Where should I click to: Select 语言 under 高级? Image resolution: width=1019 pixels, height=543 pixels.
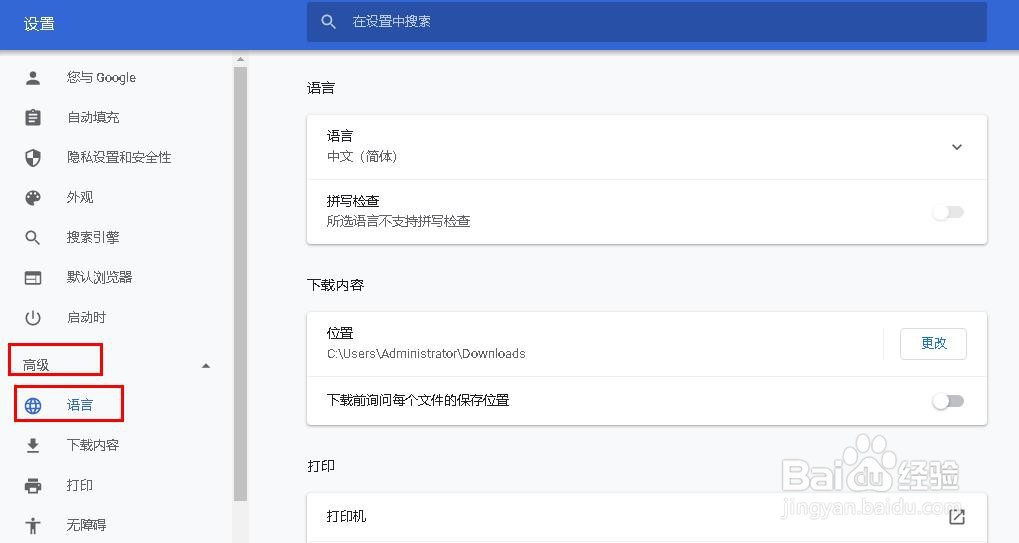click(x=80, y=405)
